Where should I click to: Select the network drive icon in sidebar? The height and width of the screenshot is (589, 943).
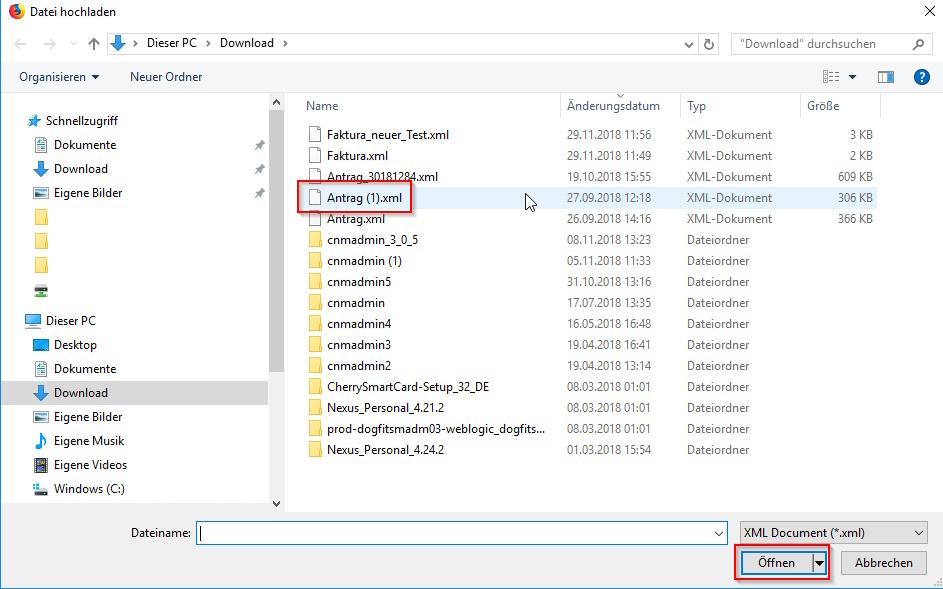tap(41, 291)
